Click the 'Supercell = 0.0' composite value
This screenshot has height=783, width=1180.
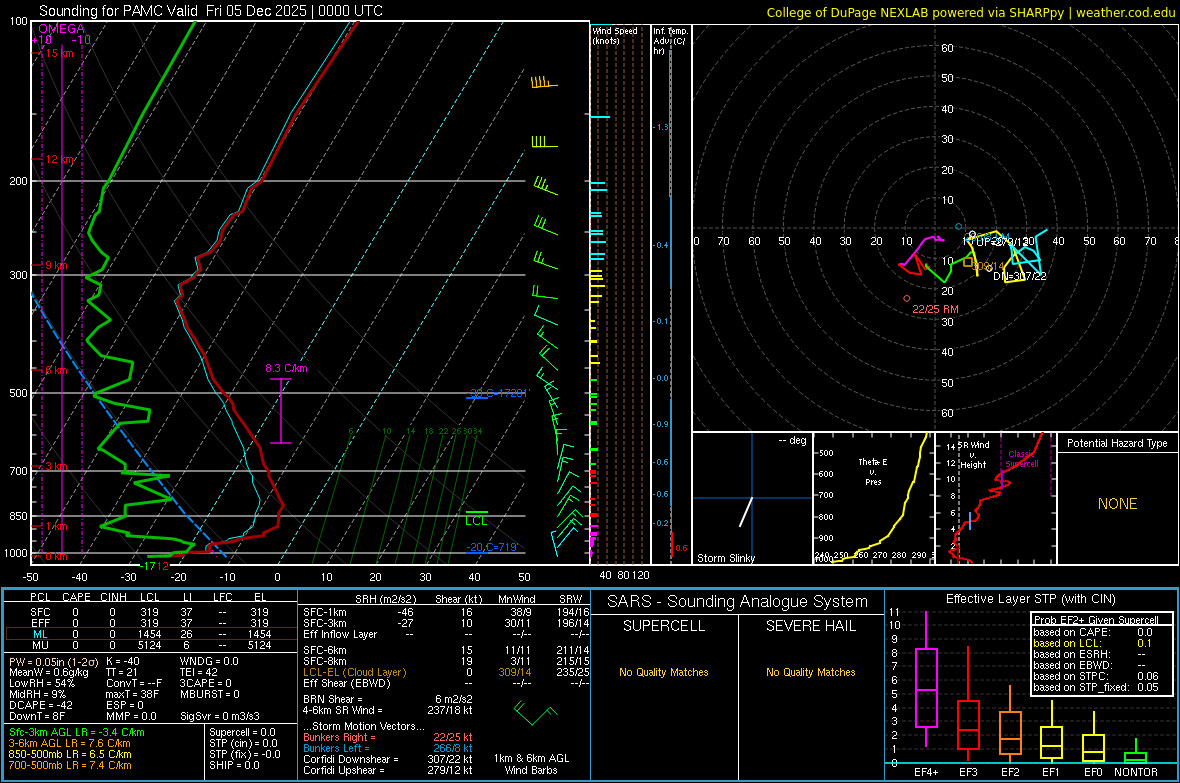tap(242, 732)
